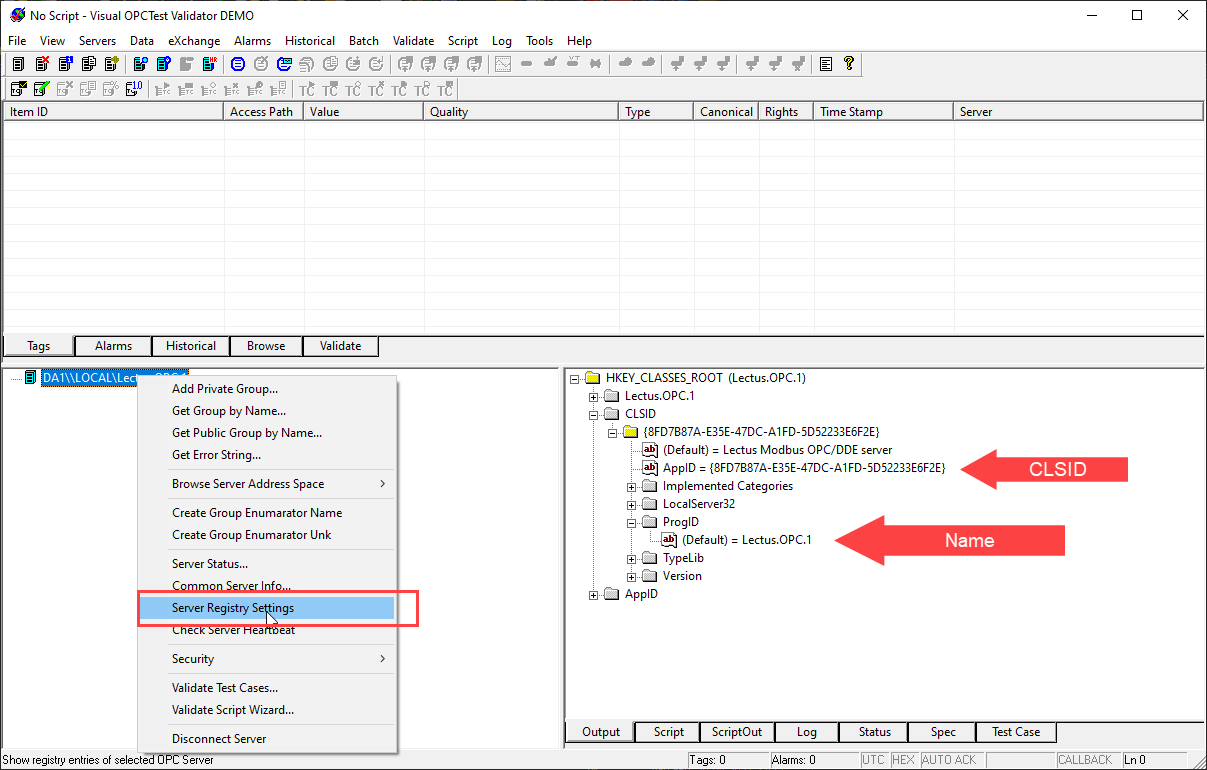Collapse the HKEY_CLASSES_ROOT tree node
This screenshot has height=770, width=1207.
(575, 378)
